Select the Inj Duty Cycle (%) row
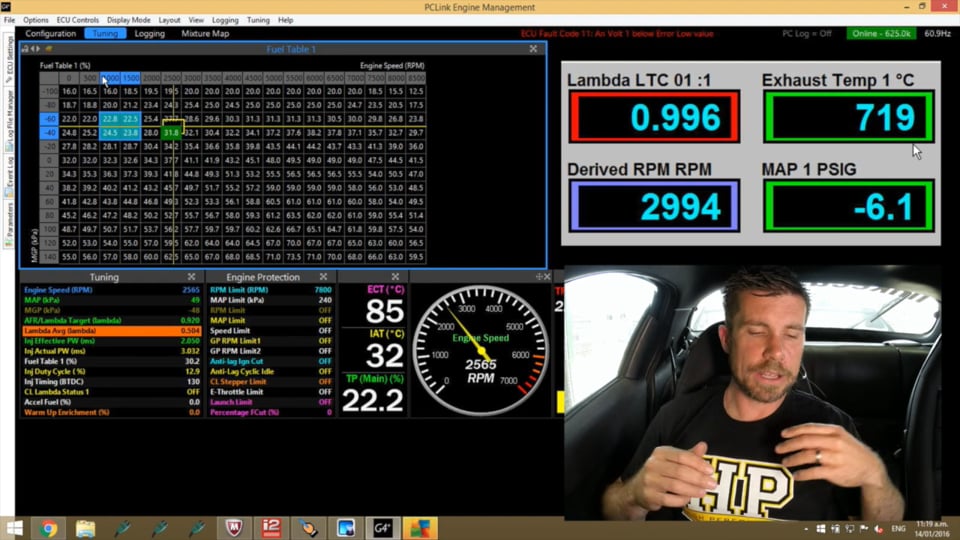 (x=111, y=372)
